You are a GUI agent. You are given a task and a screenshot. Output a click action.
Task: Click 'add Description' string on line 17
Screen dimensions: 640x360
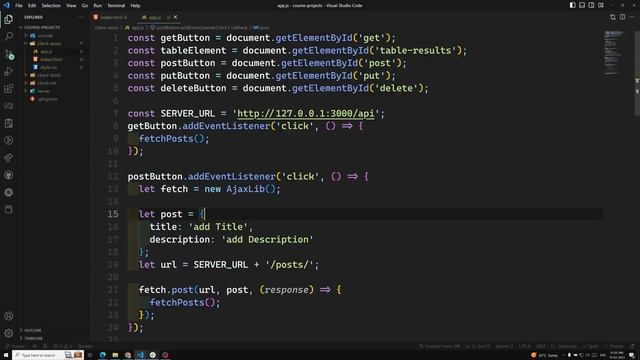267,240
